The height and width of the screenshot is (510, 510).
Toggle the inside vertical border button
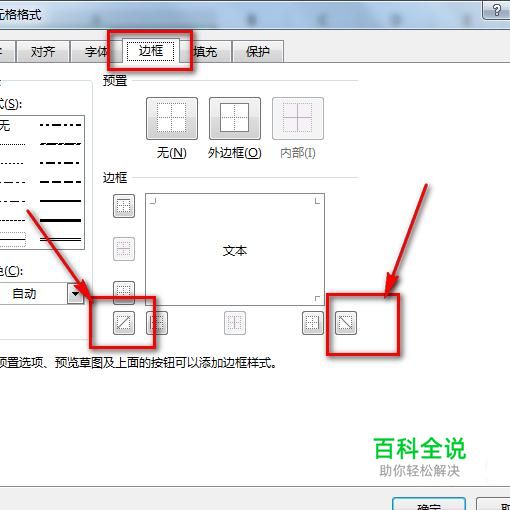pos(235,323)
